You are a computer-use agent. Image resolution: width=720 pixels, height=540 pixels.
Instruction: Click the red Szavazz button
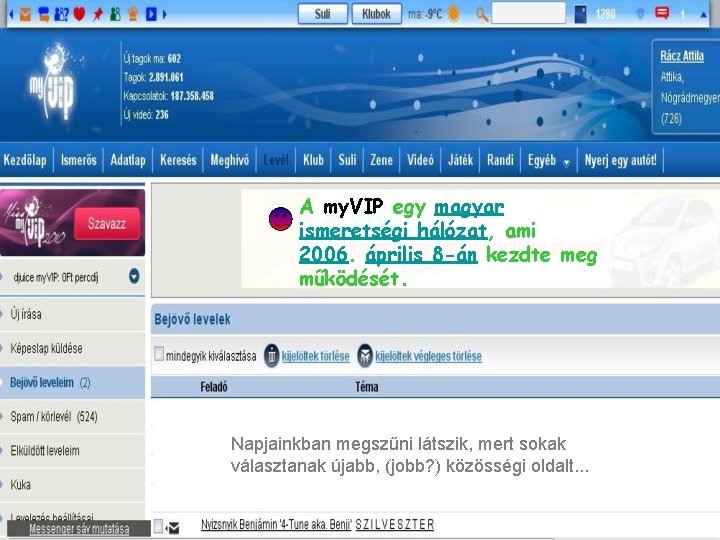(x=107, y=224)
